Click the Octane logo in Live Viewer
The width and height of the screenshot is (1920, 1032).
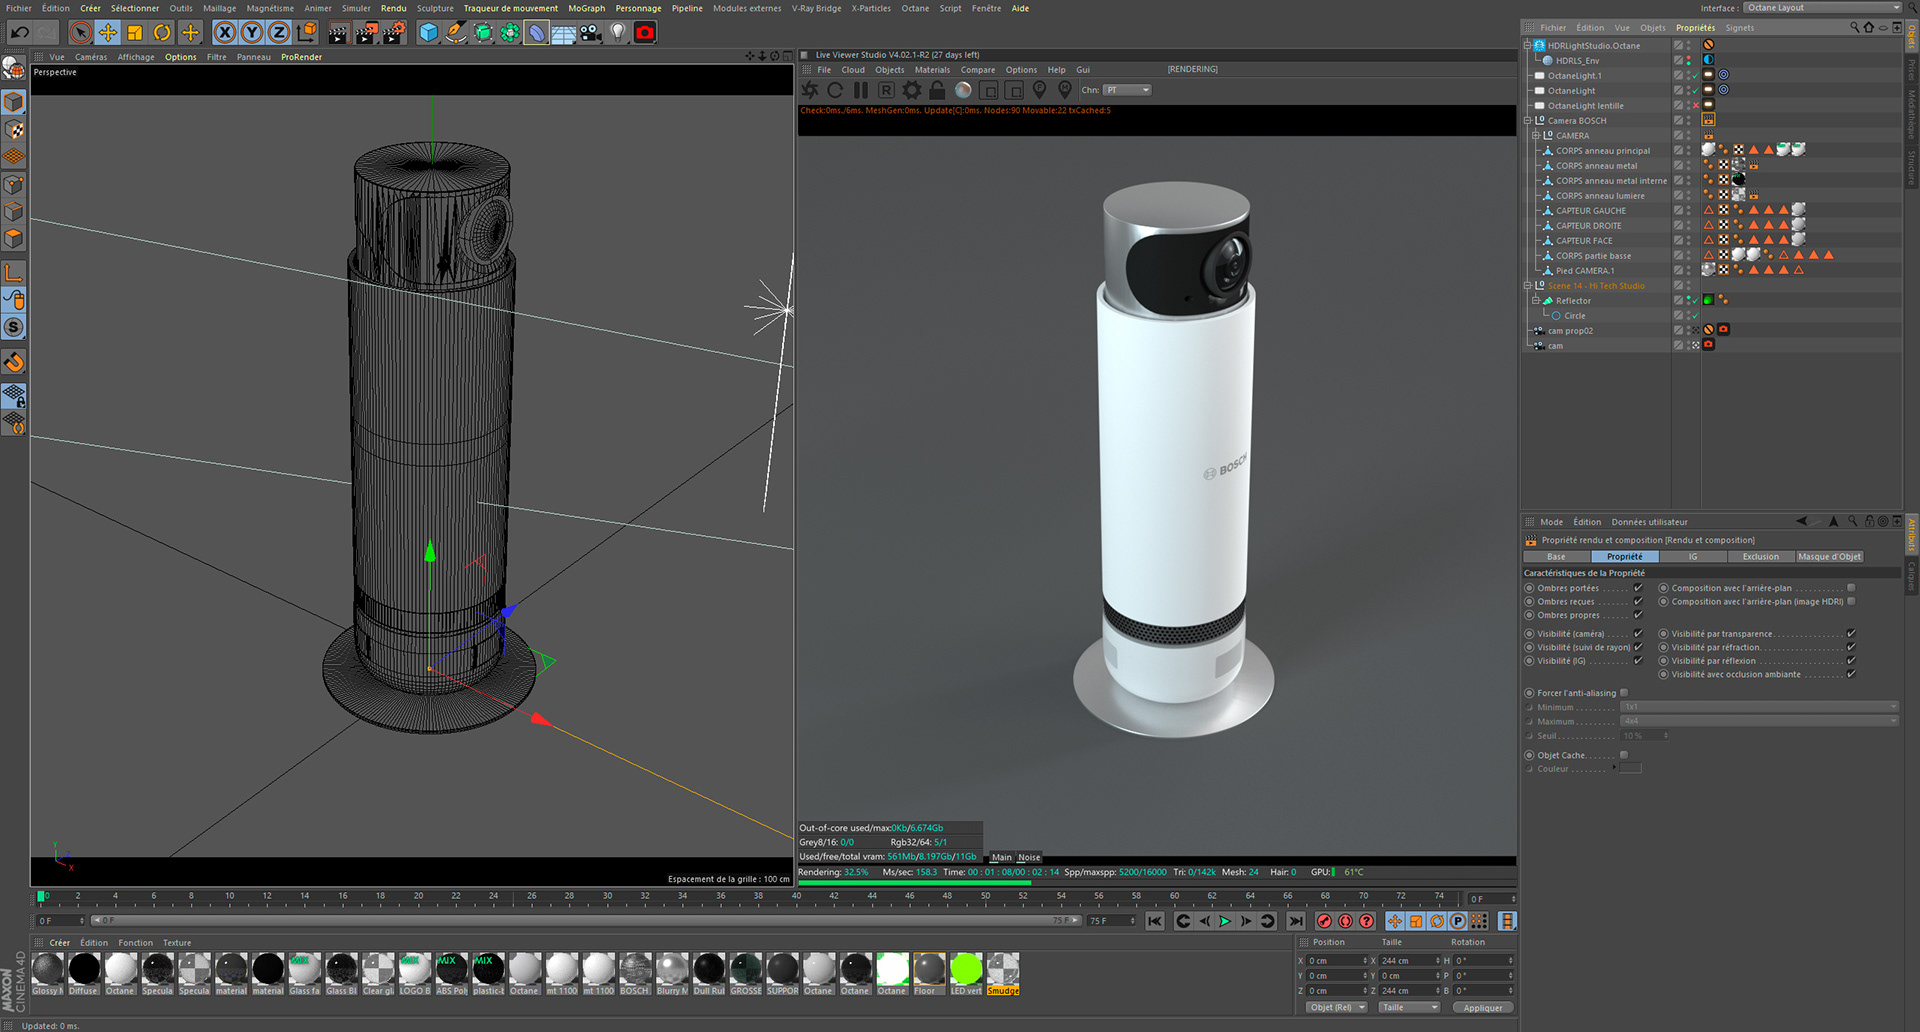pos(810,90)
